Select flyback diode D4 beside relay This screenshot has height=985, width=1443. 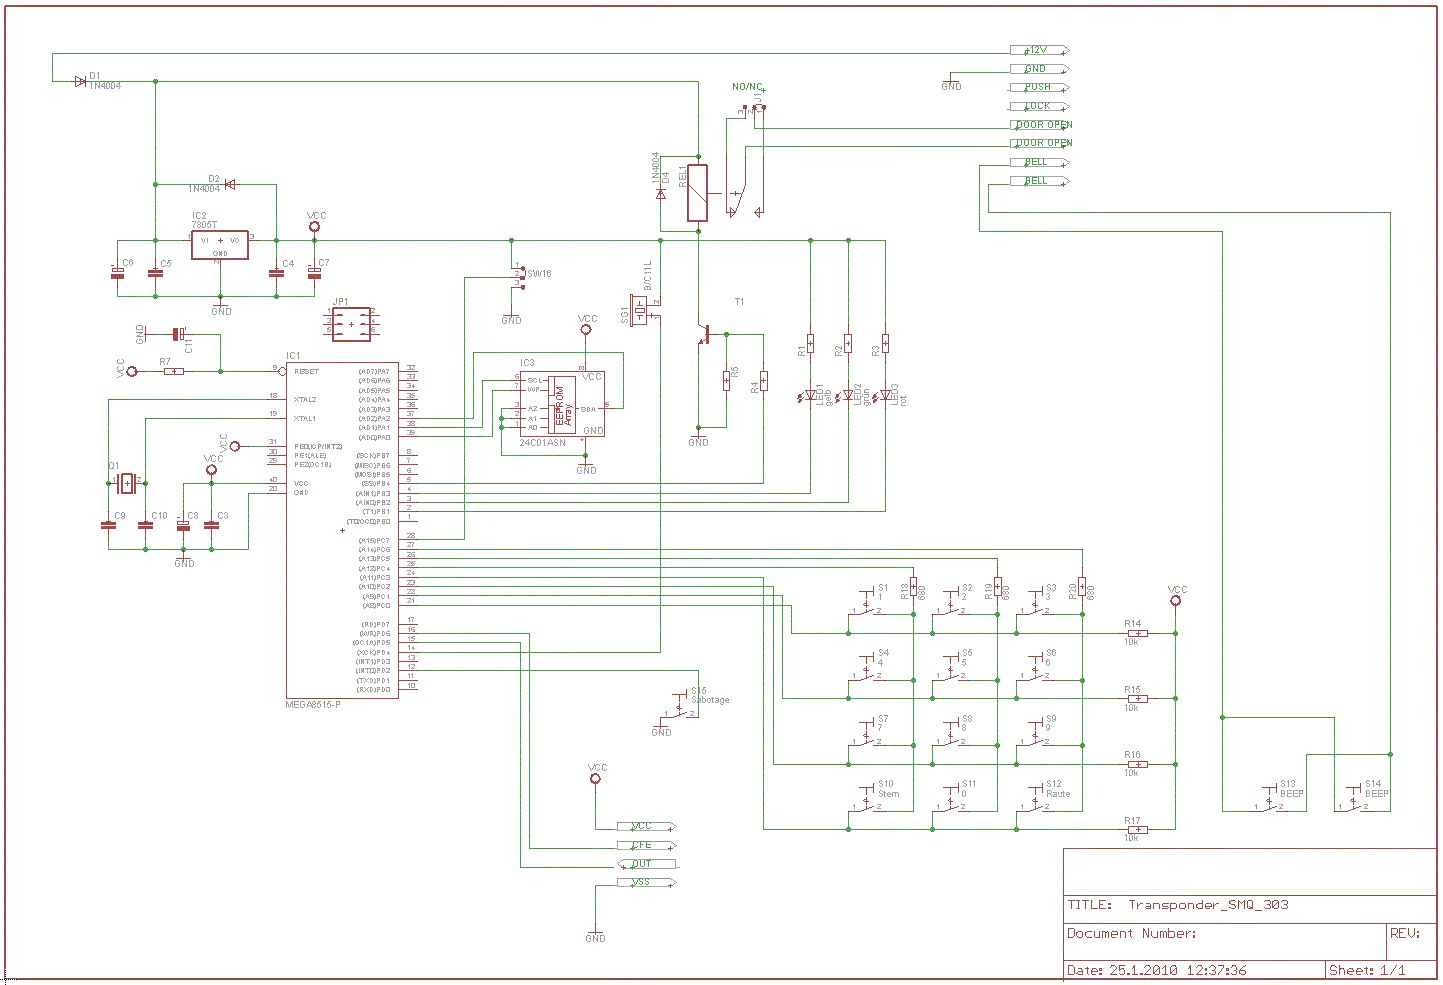pyautogui.click(x=660, y=193)
